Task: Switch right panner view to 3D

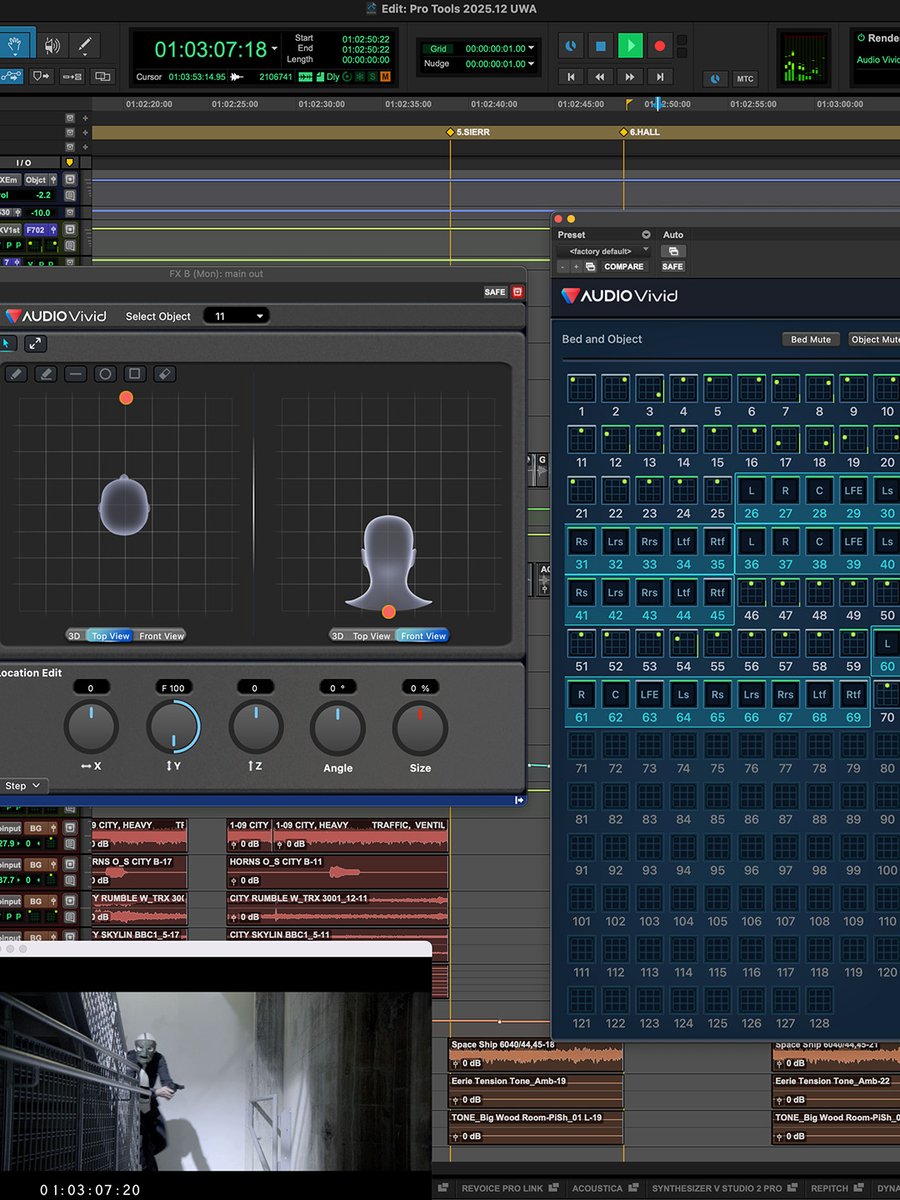Action: click(x=339, y=636)
